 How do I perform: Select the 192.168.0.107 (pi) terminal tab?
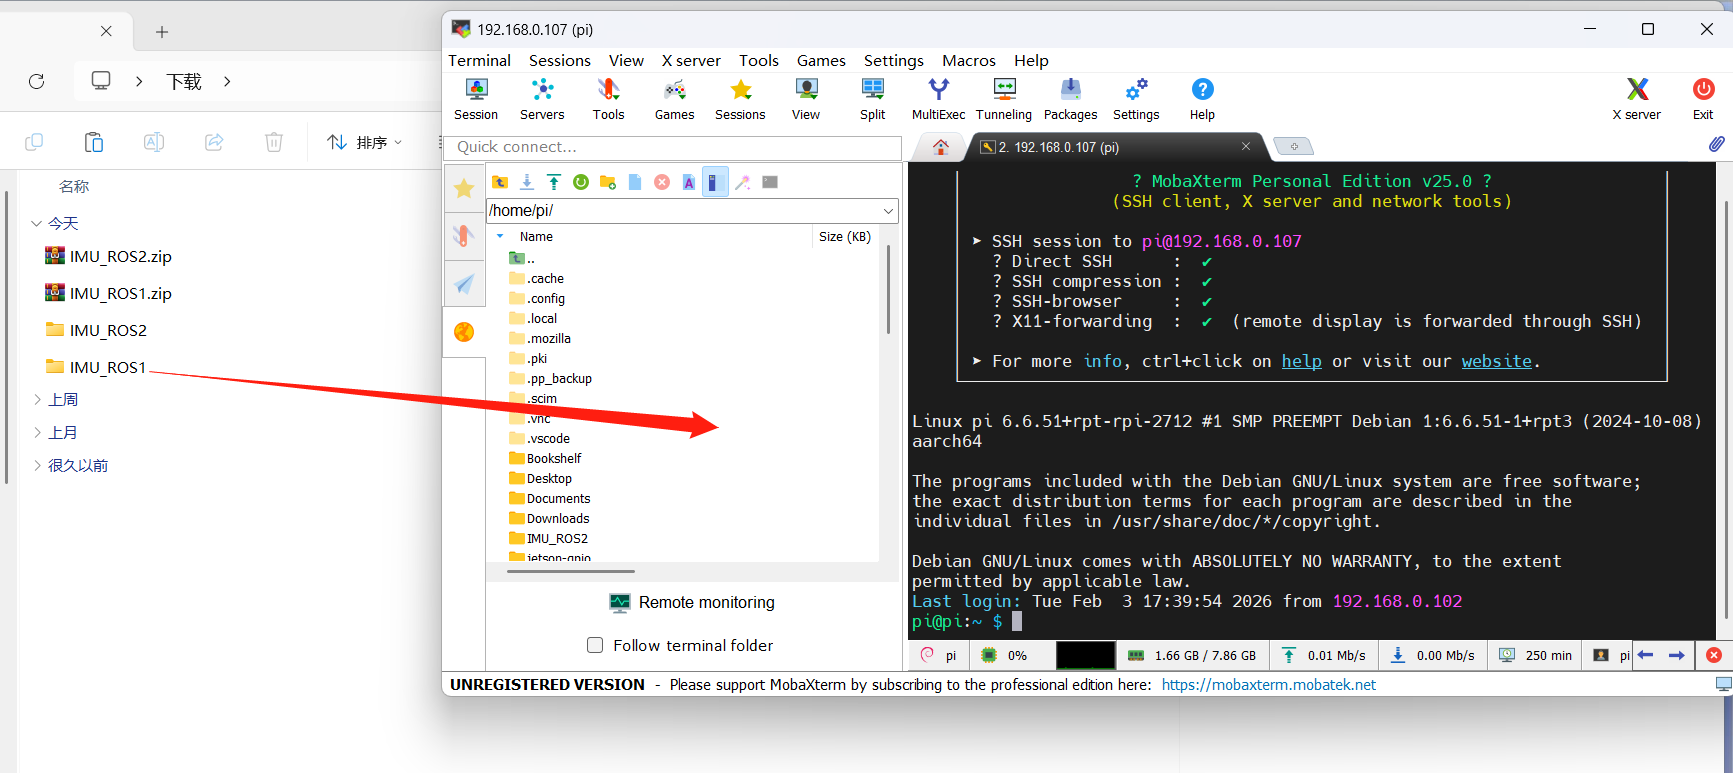click(1114, 147)
